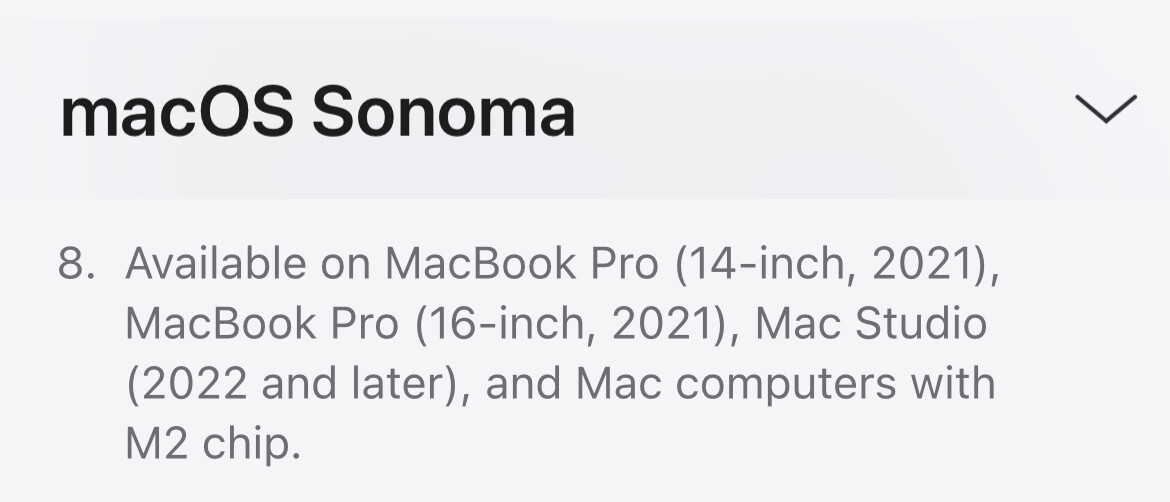Click the word Studio in footnote

[x=921, y=324]
